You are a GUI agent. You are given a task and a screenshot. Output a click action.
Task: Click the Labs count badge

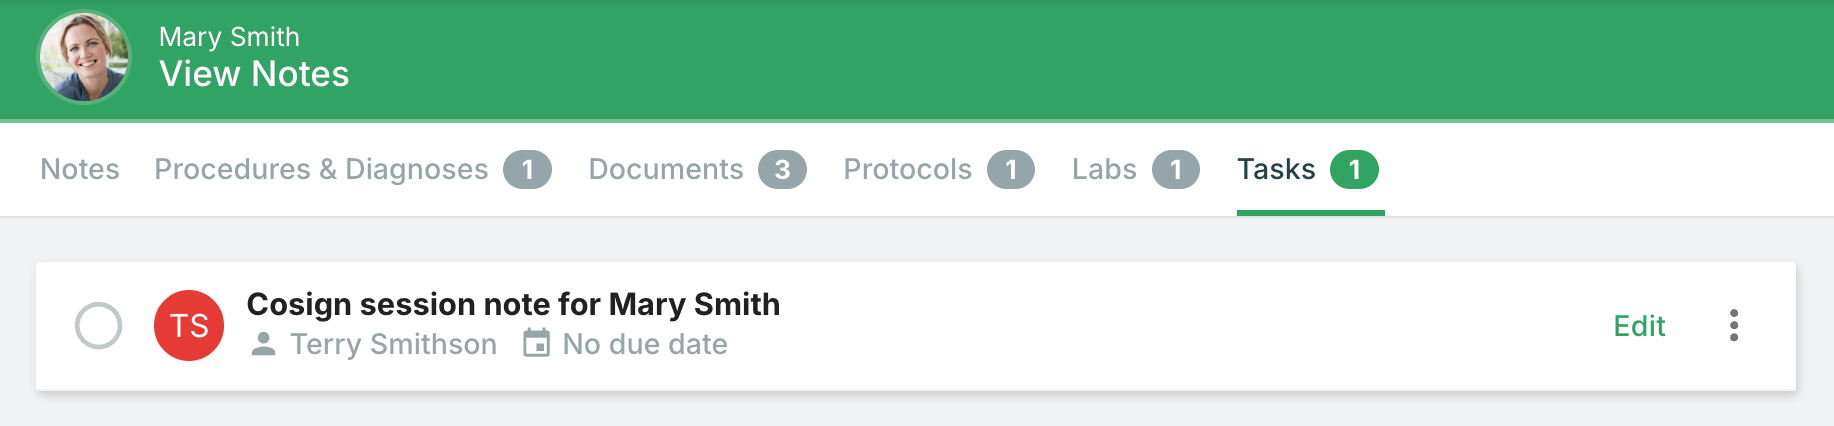pos(1176,170)
